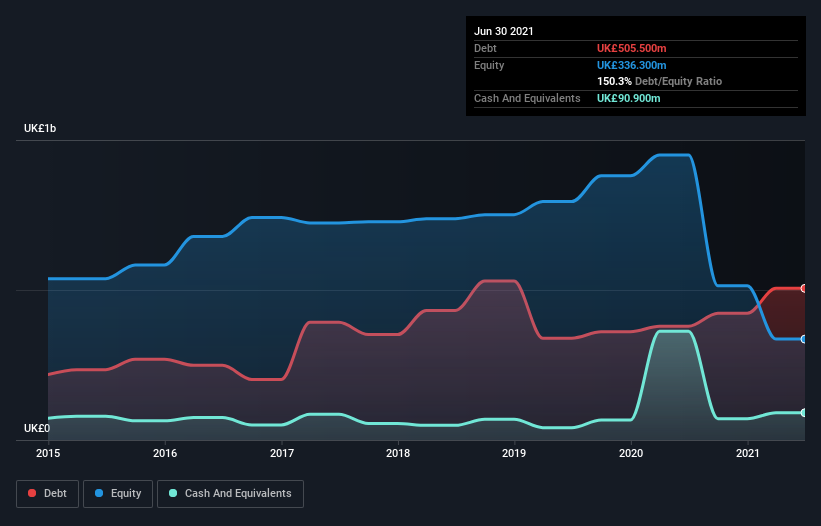Viewport: 821px width, 526px height.
Task: Select the 2016 x-axis label
Action: click(x=165, y=453)
